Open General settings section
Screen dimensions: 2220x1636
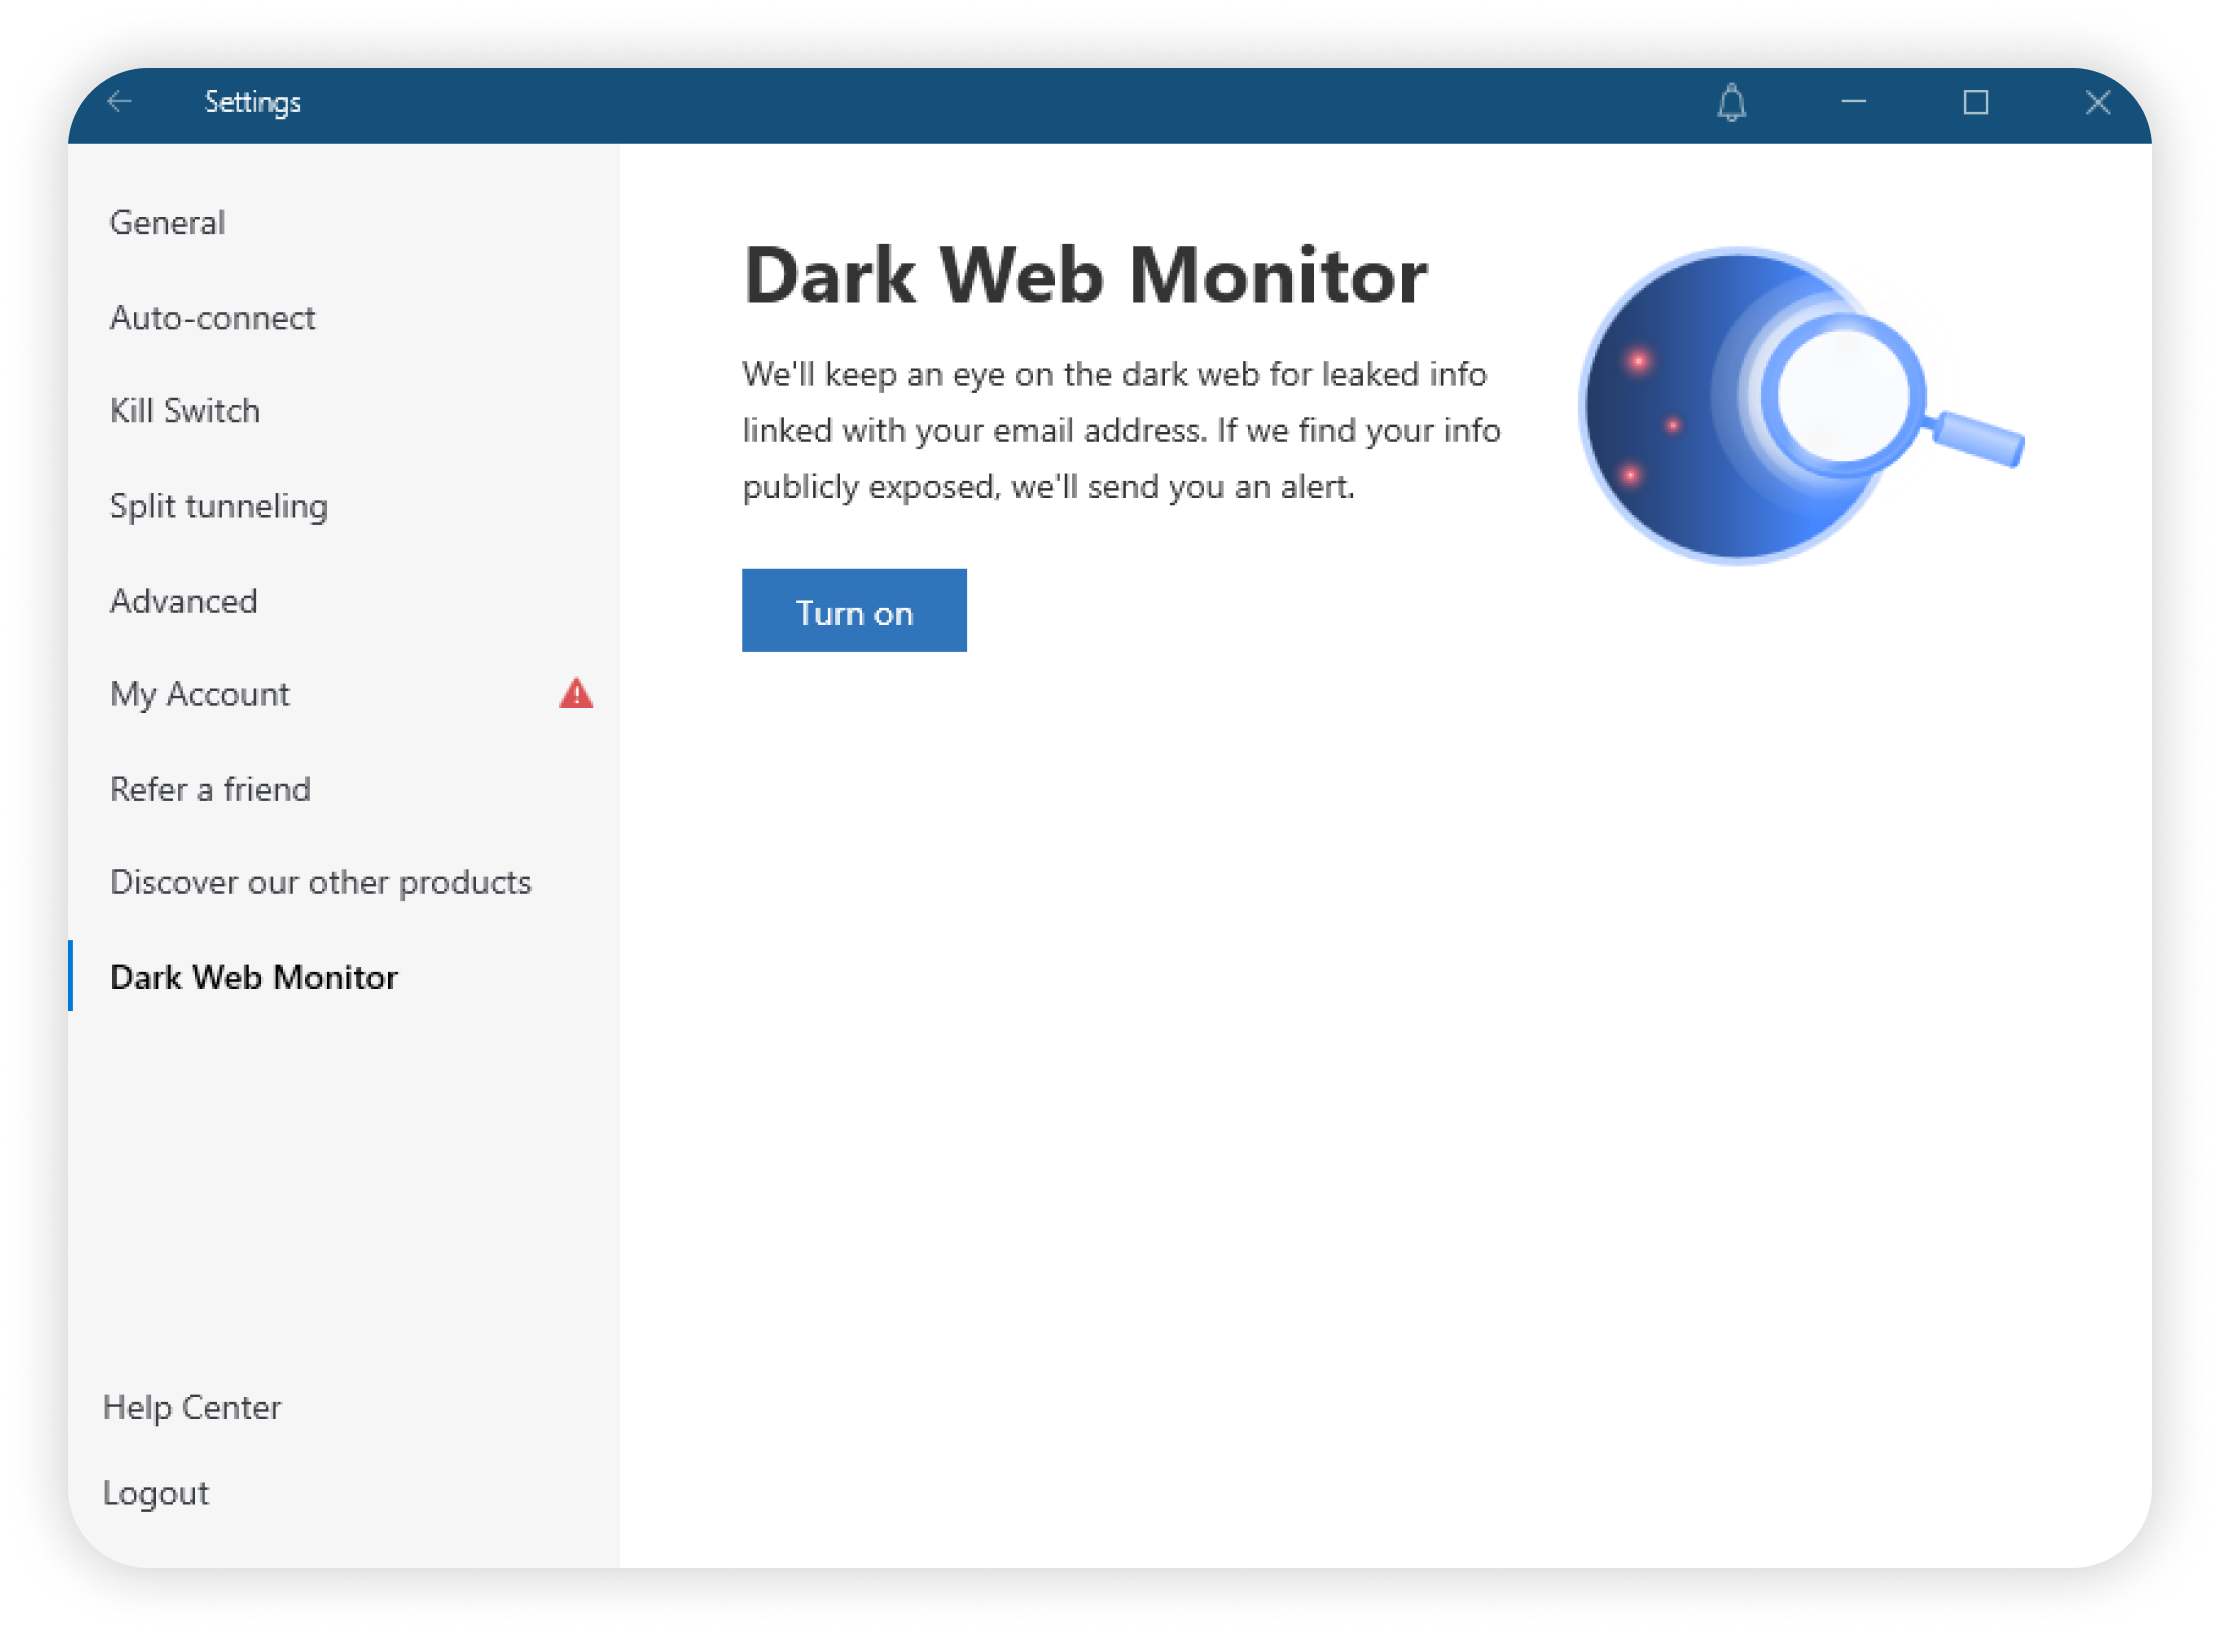point(167,222)
